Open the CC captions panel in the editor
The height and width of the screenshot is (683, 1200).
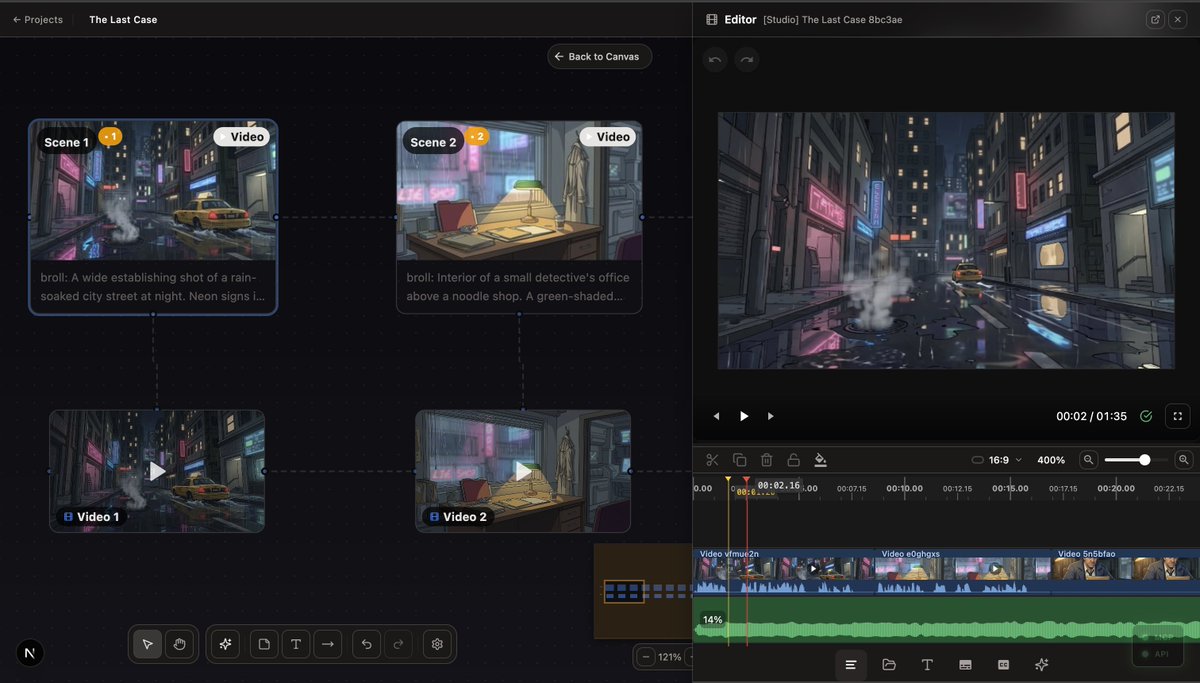(x=1004, y=664)
